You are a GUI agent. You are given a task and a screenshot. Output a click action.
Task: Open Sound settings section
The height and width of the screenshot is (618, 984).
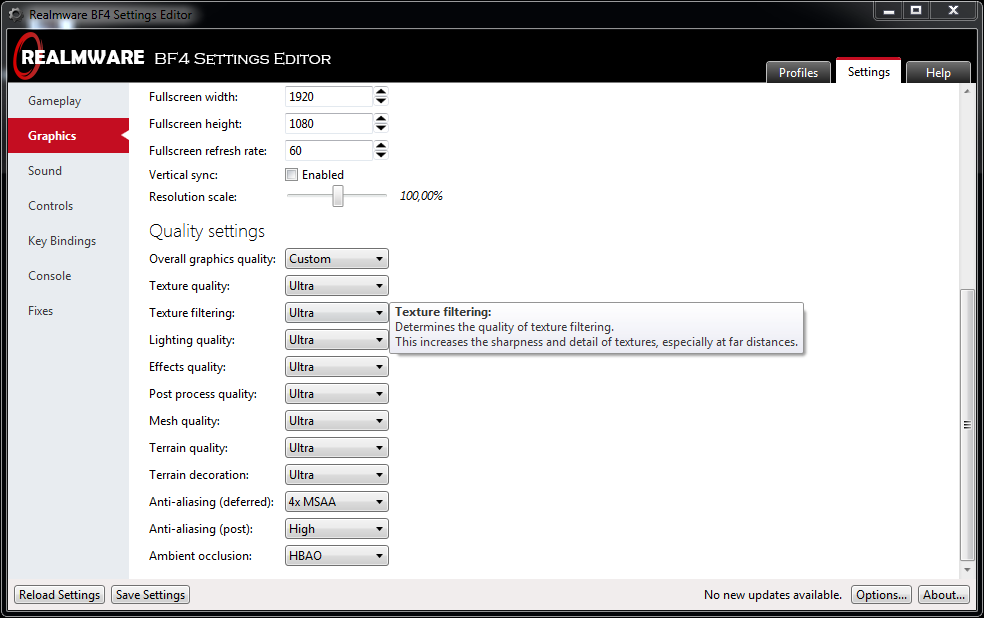click(x=68, y=171)
